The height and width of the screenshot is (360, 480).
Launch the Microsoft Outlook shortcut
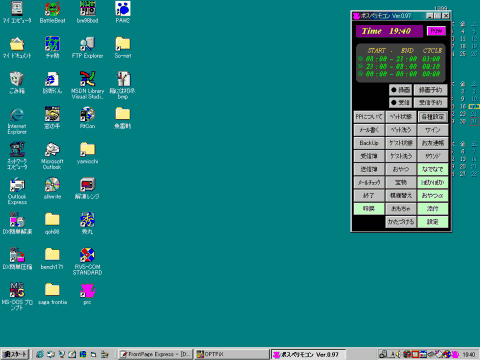click(x=52, y=156)
